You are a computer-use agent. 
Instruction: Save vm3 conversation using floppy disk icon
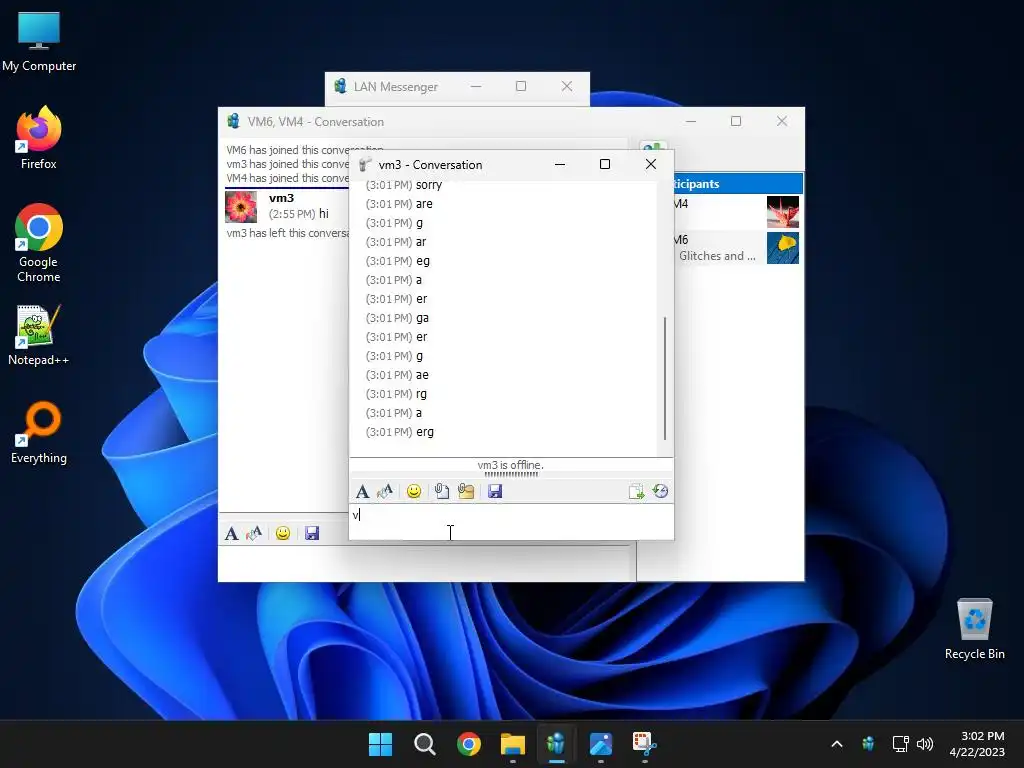point(495,491)
